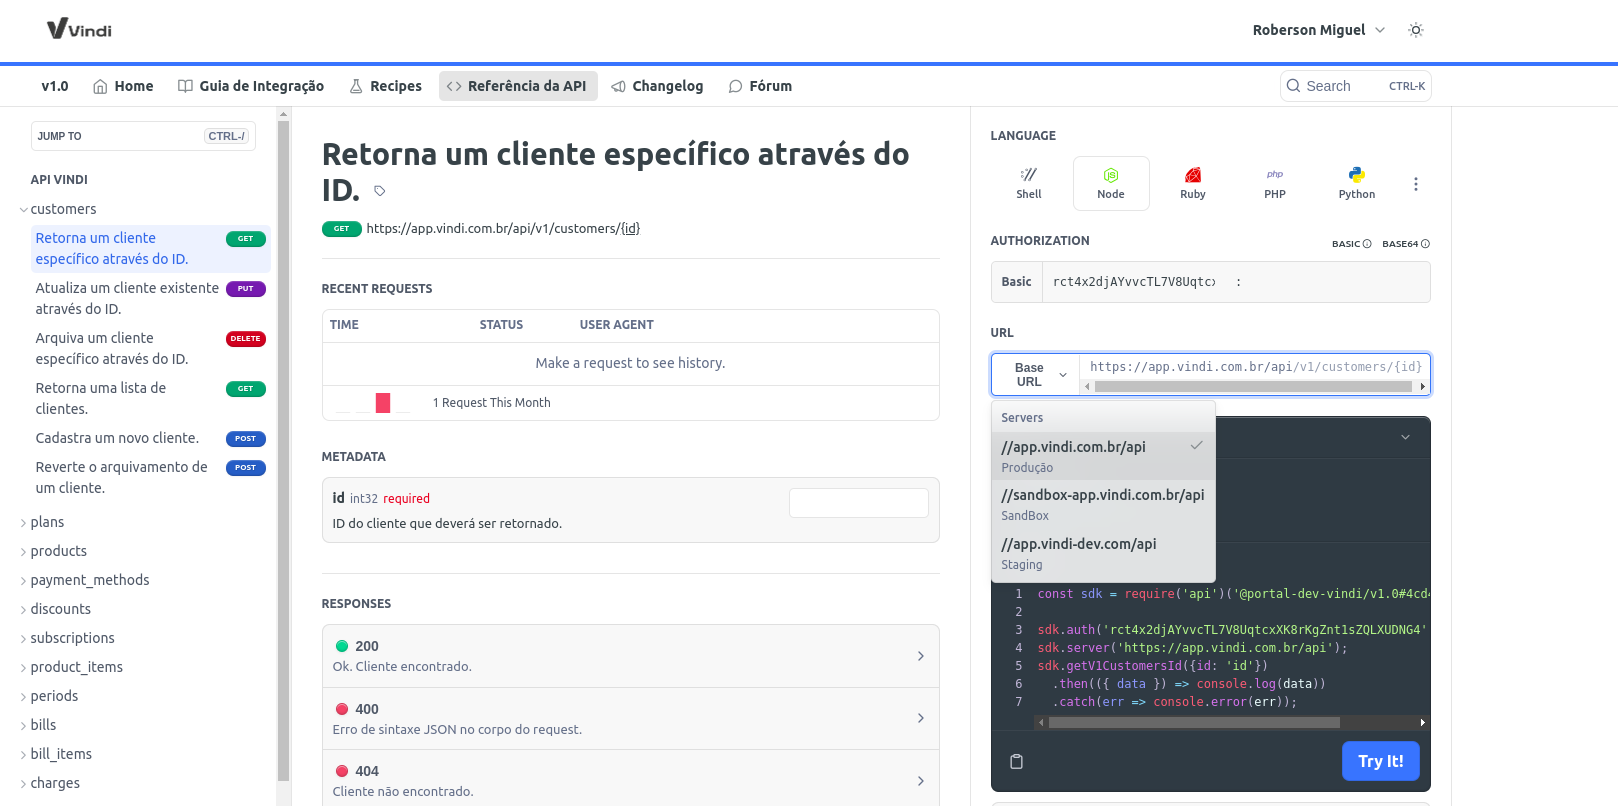
Task: Open the Changelog tab
Action: pyautogui.click(x=657, y=86)
